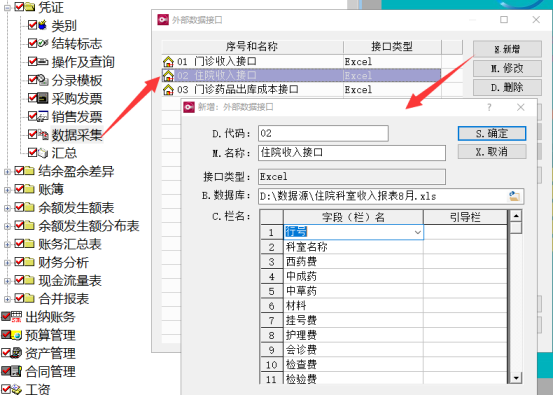Click the 外部数据接口 window title icon

(x=163, y=20)
